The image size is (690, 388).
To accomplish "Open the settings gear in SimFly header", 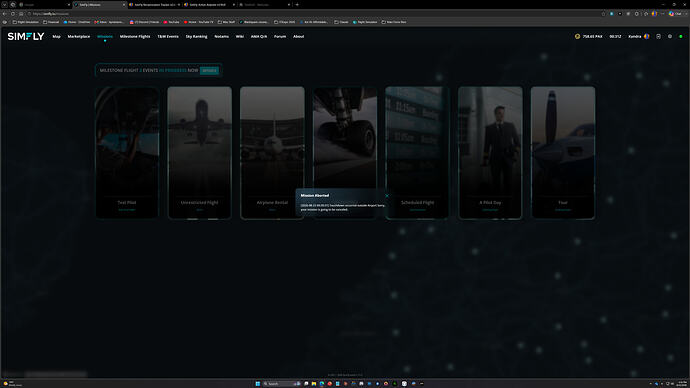I will click(x=670, y=37).
